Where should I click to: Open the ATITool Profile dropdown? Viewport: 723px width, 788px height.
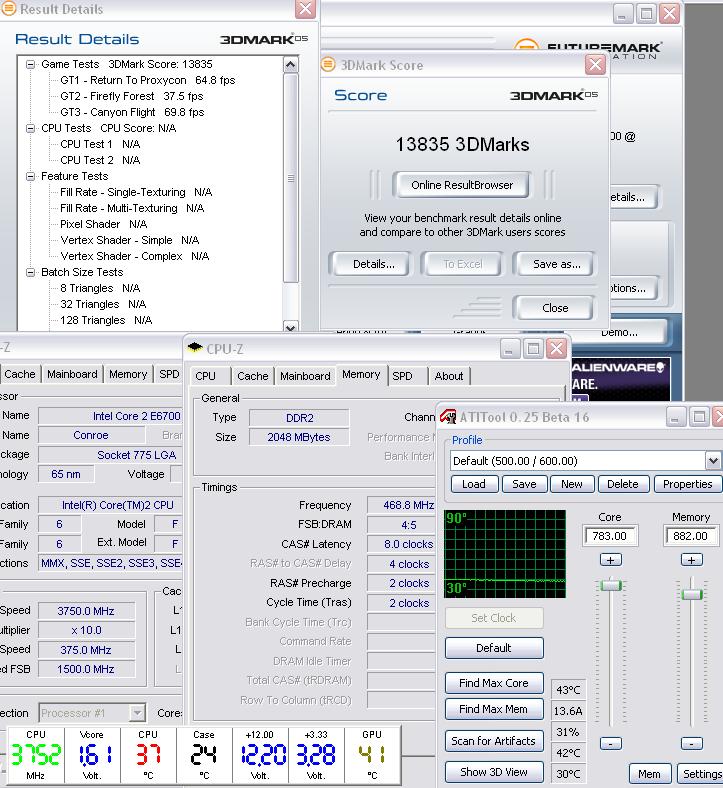[713, 460]
